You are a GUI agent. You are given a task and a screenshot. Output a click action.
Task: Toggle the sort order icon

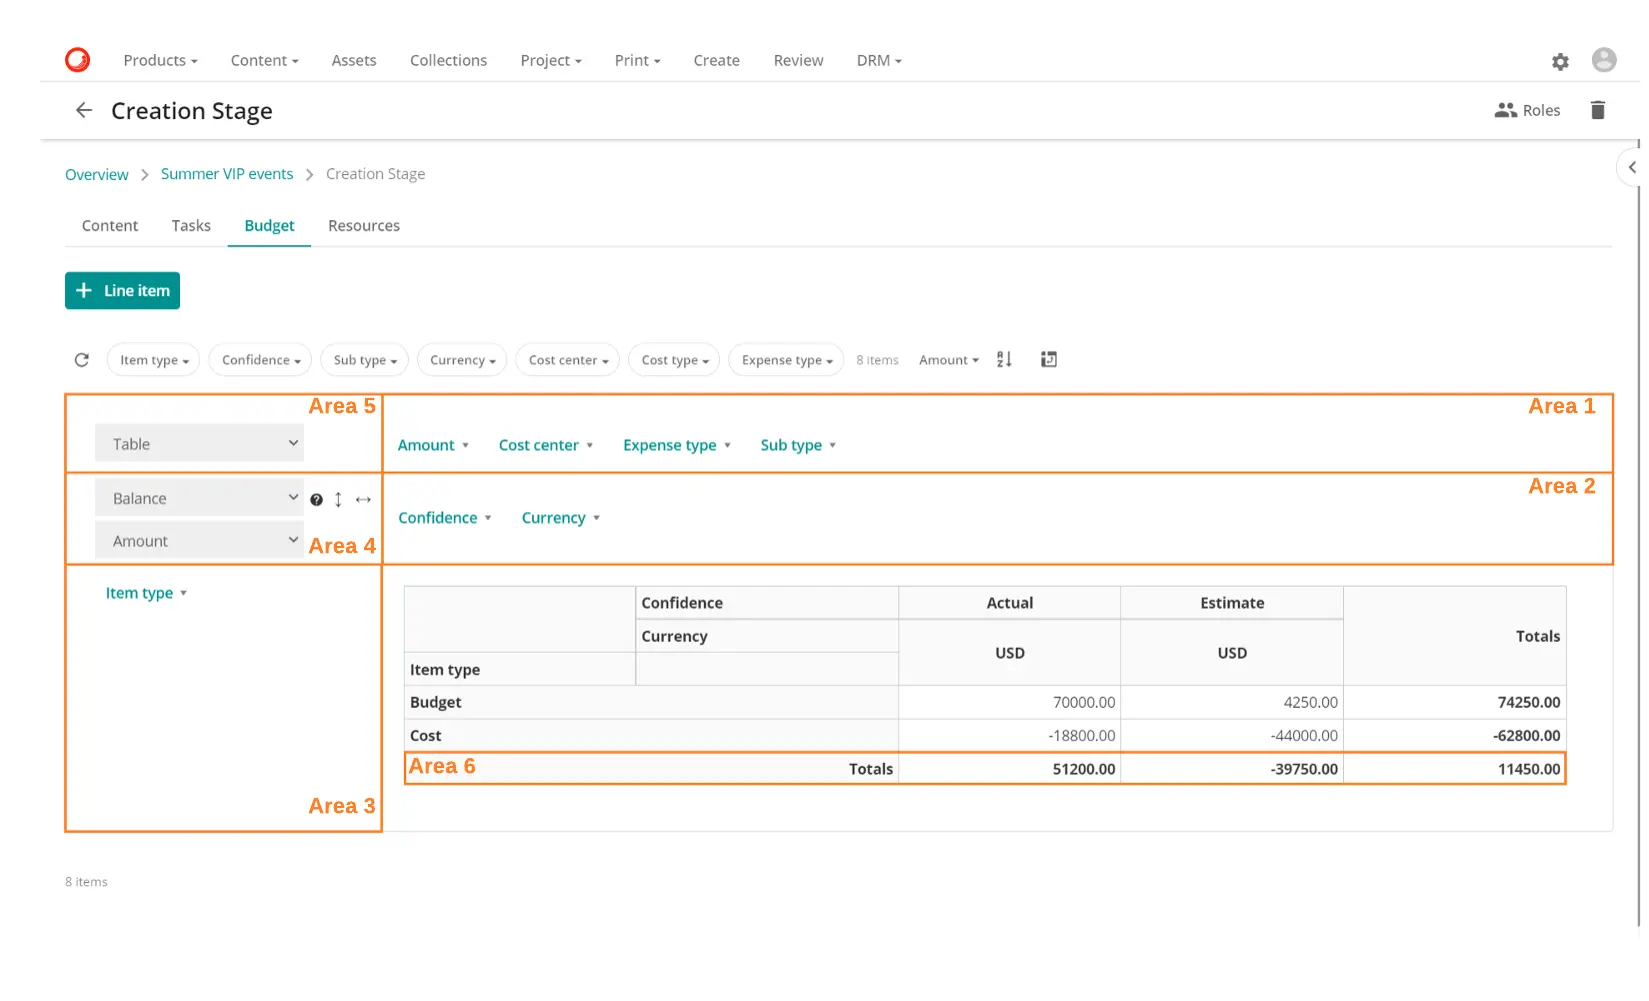(x=1004, y=360)
